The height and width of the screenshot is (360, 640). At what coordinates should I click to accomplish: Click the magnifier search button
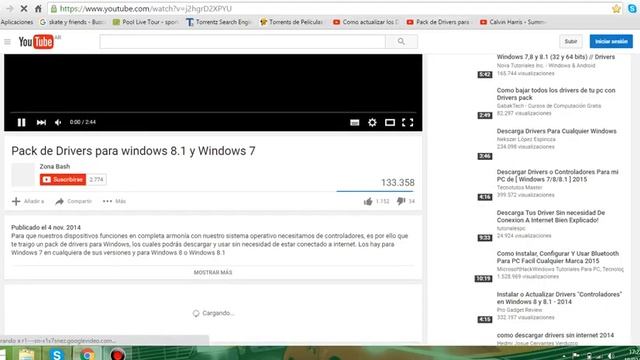401,41
